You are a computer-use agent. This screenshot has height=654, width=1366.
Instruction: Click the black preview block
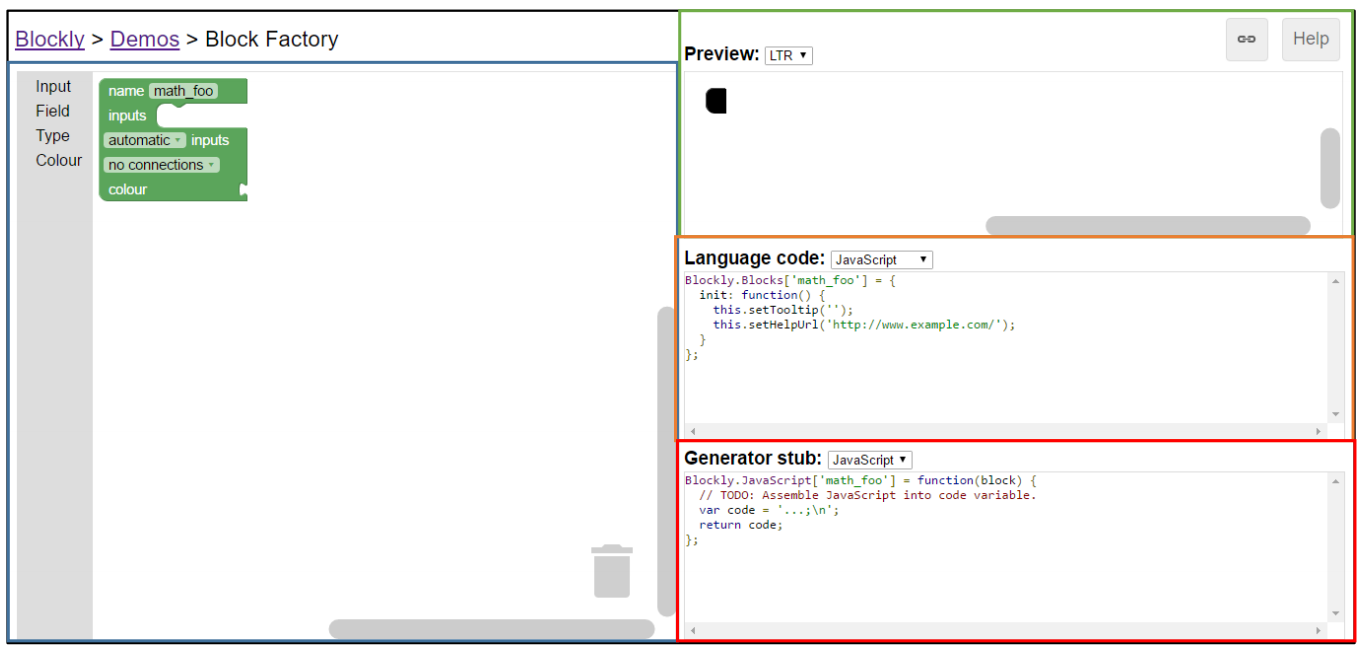click(716, 100)
